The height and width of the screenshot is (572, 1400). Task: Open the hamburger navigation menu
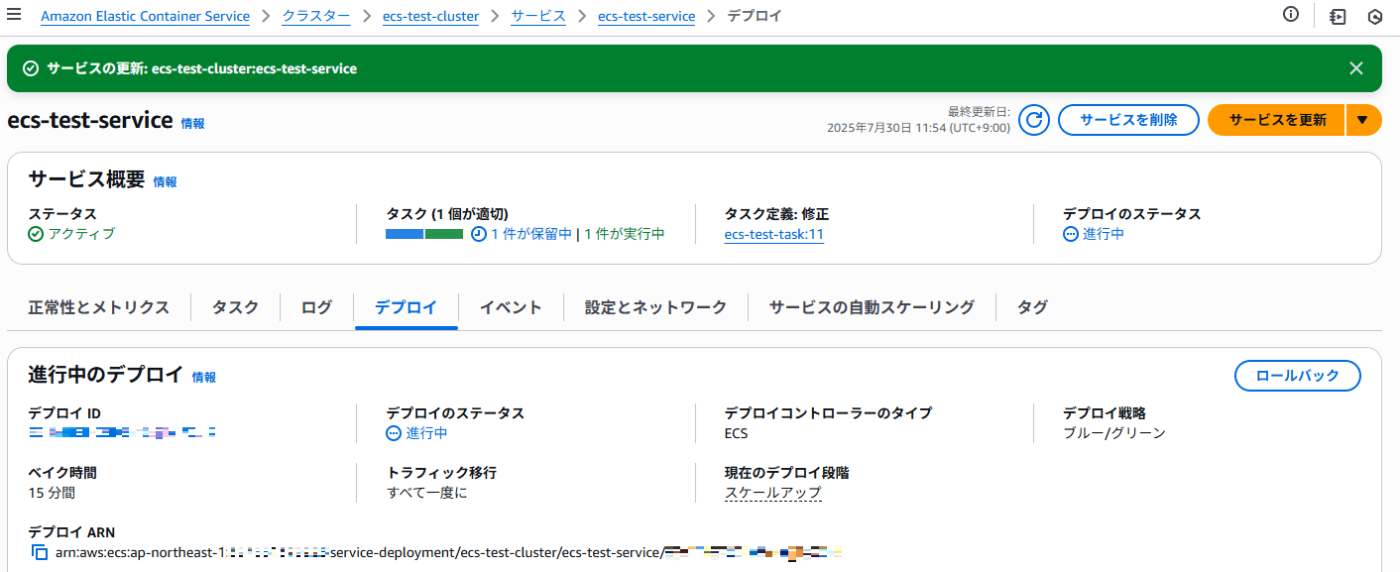click(14, 15)
